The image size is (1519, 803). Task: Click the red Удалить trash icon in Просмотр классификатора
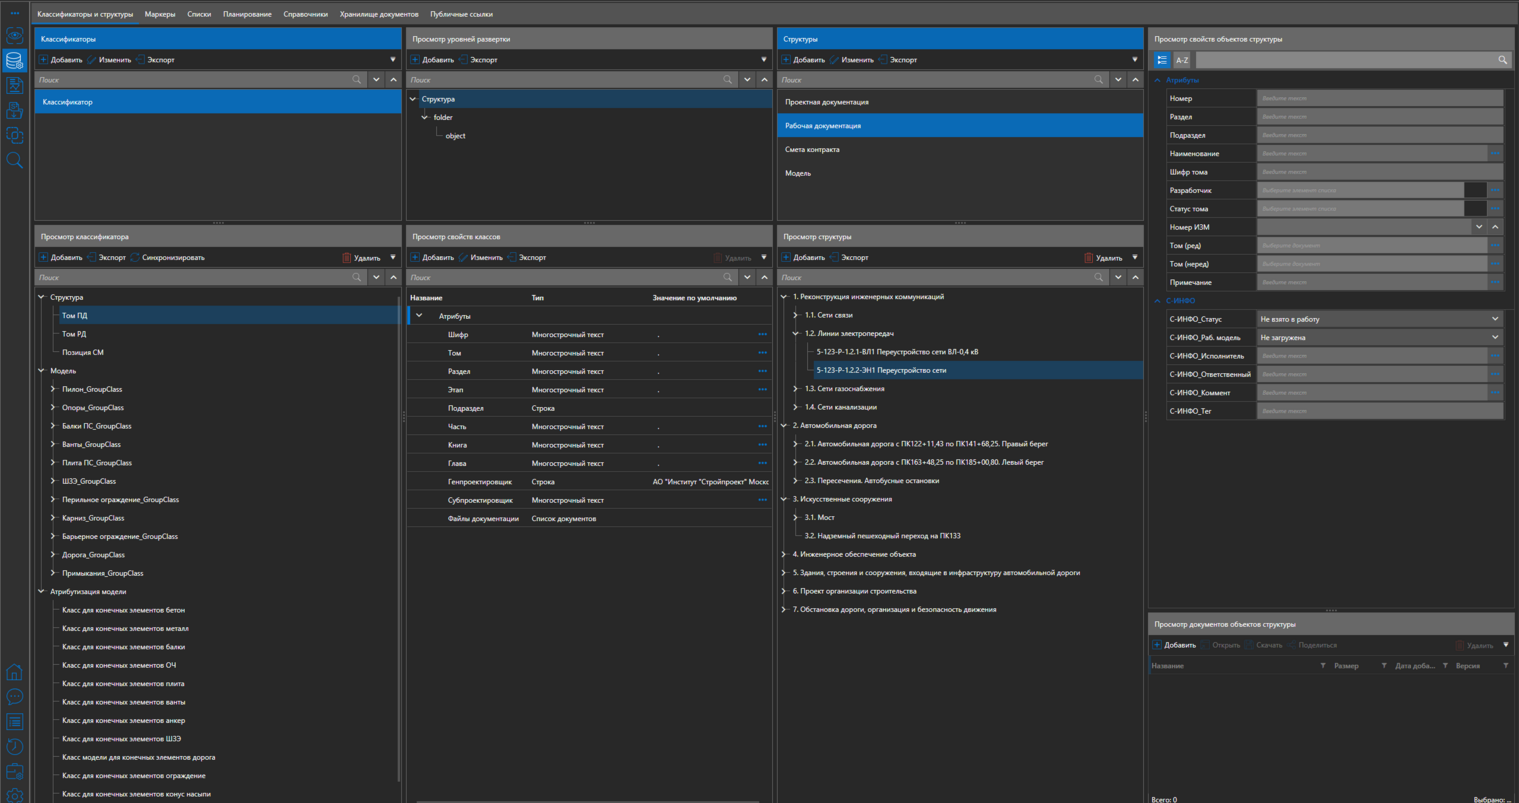tap(347, 258)
